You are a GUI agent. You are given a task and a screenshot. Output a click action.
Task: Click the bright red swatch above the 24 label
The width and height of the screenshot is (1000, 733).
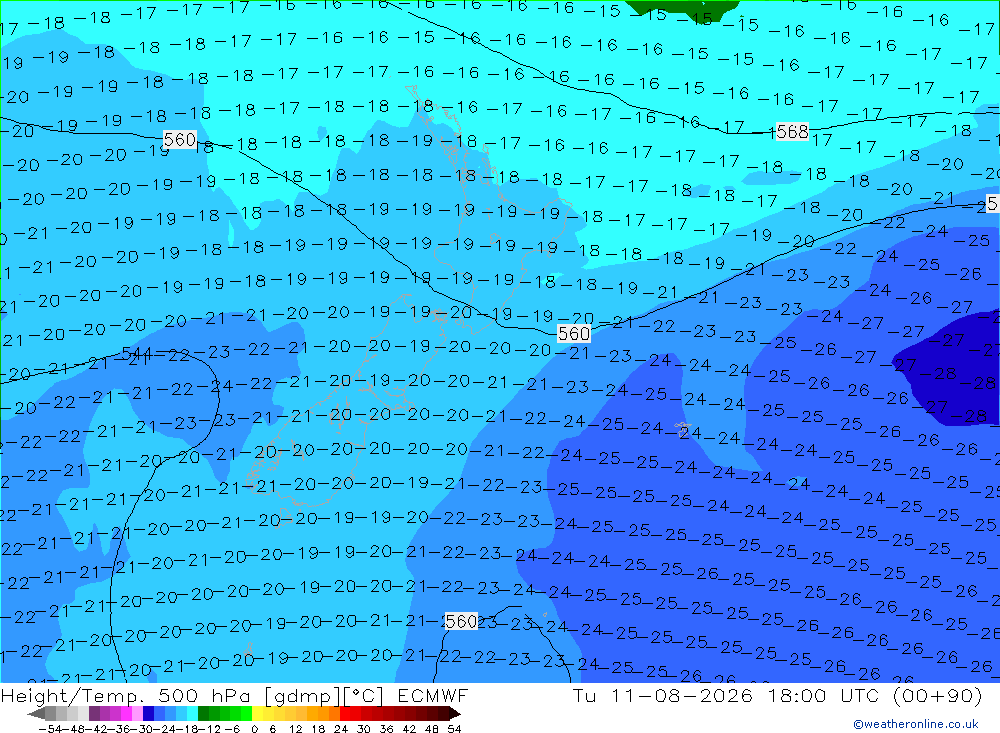[x=346, y=713]
